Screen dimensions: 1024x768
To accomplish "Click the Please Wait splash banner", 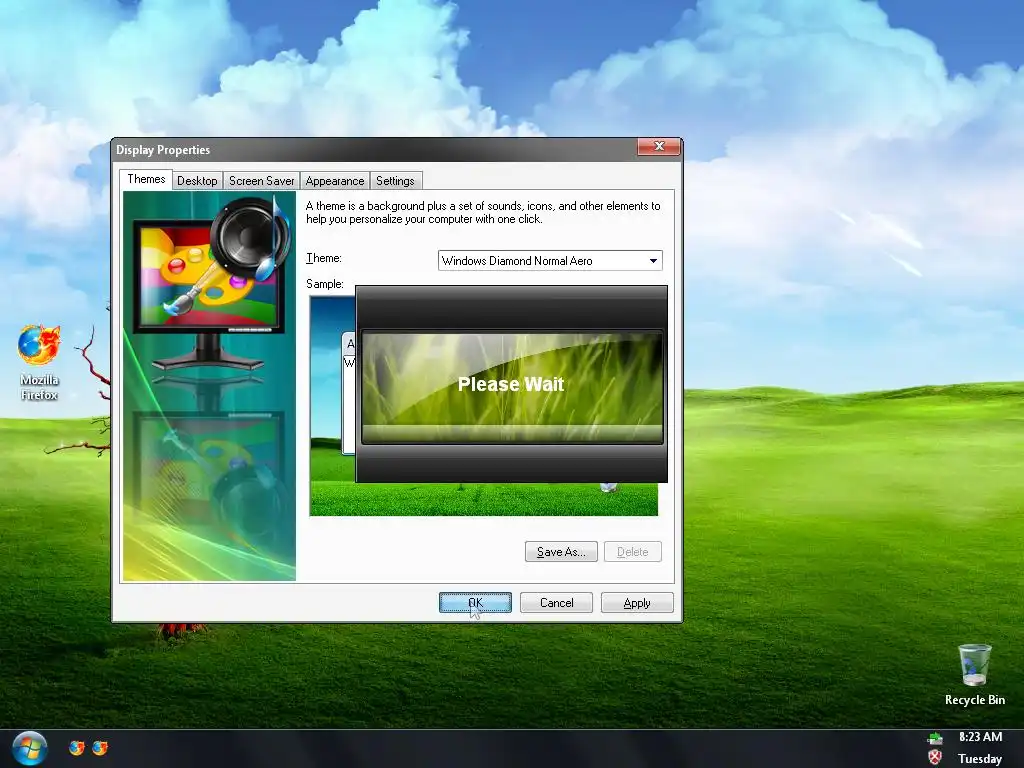I will 511,384.
